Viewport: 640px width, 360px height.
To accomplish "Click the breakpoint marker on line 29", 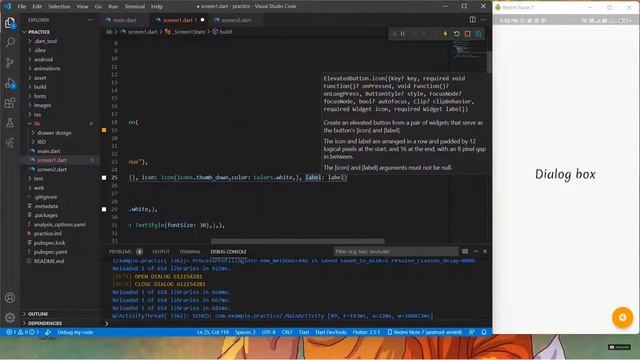I will click(x=104, y=209).
